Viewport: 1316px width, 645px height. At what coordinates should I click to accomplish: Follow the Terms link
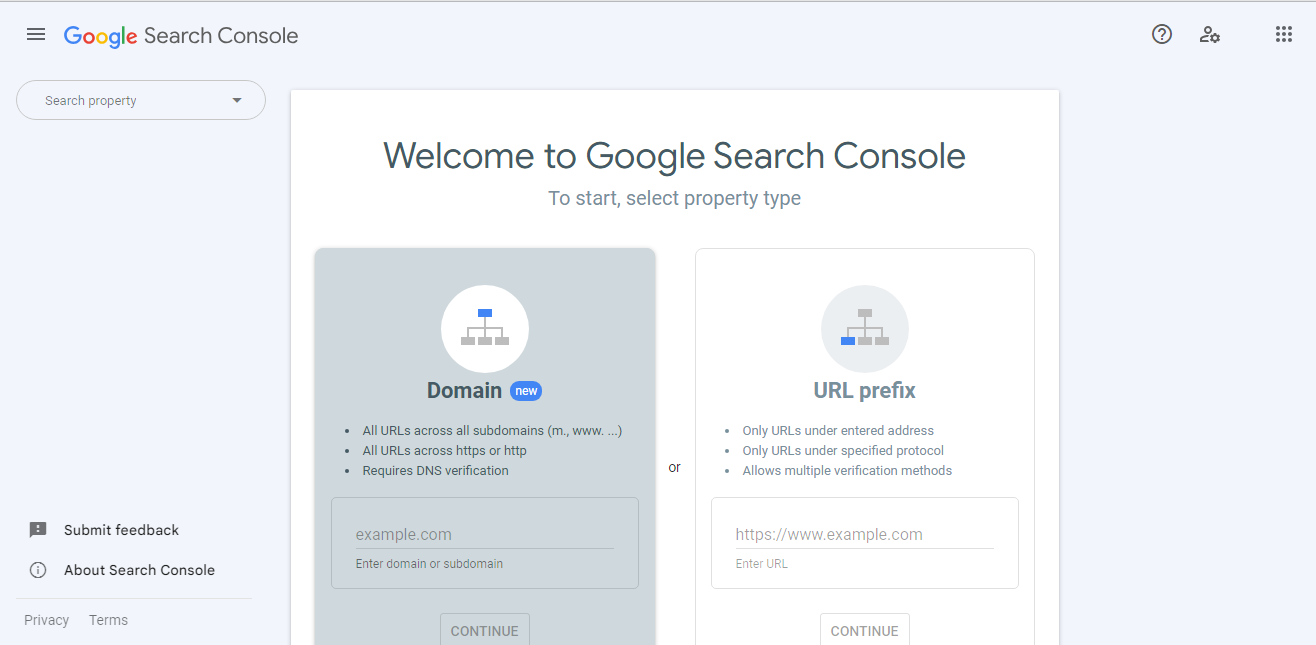108,620
